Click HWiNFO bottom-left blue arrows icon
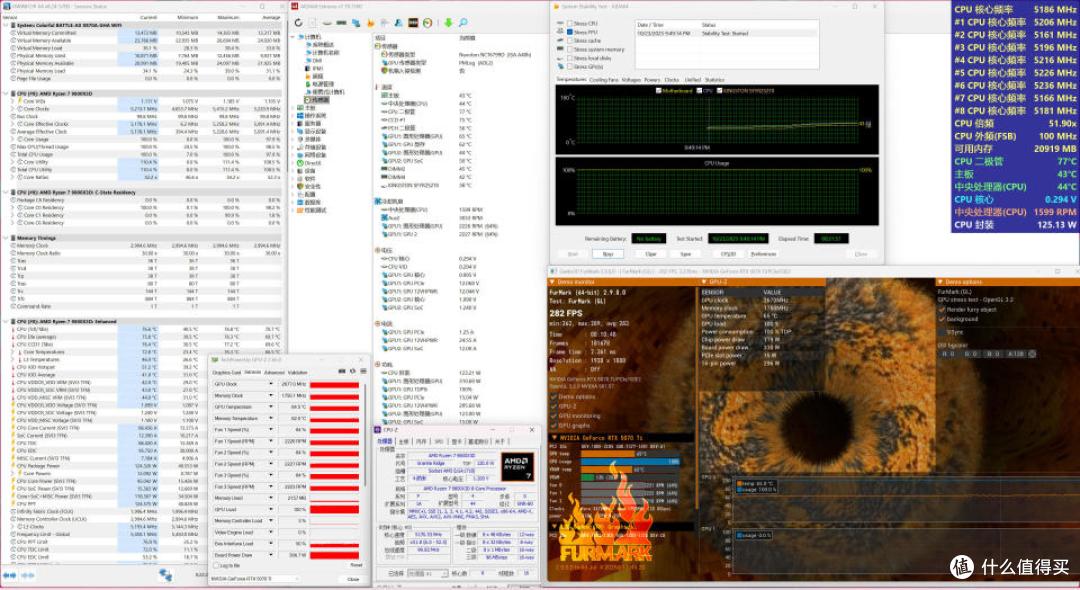 coord(9,574)
